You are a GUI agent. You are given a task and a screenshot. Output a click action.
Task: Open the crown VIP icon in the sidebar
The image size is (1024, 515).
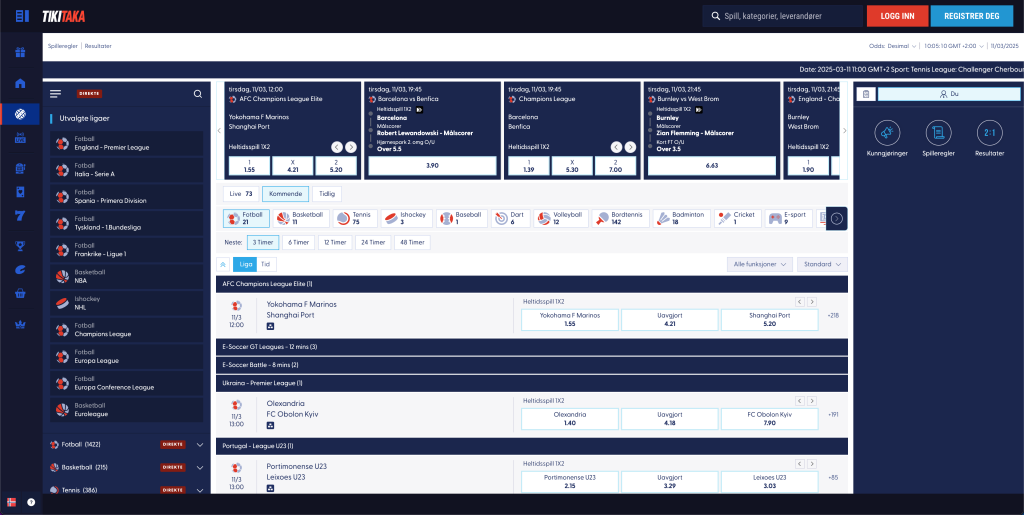tap(20, 324)
